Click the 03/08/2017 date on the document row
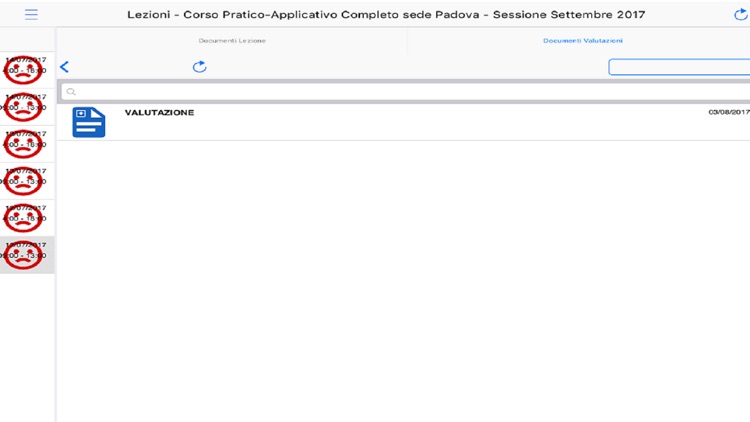750x422 pixels. click(727, 112)
